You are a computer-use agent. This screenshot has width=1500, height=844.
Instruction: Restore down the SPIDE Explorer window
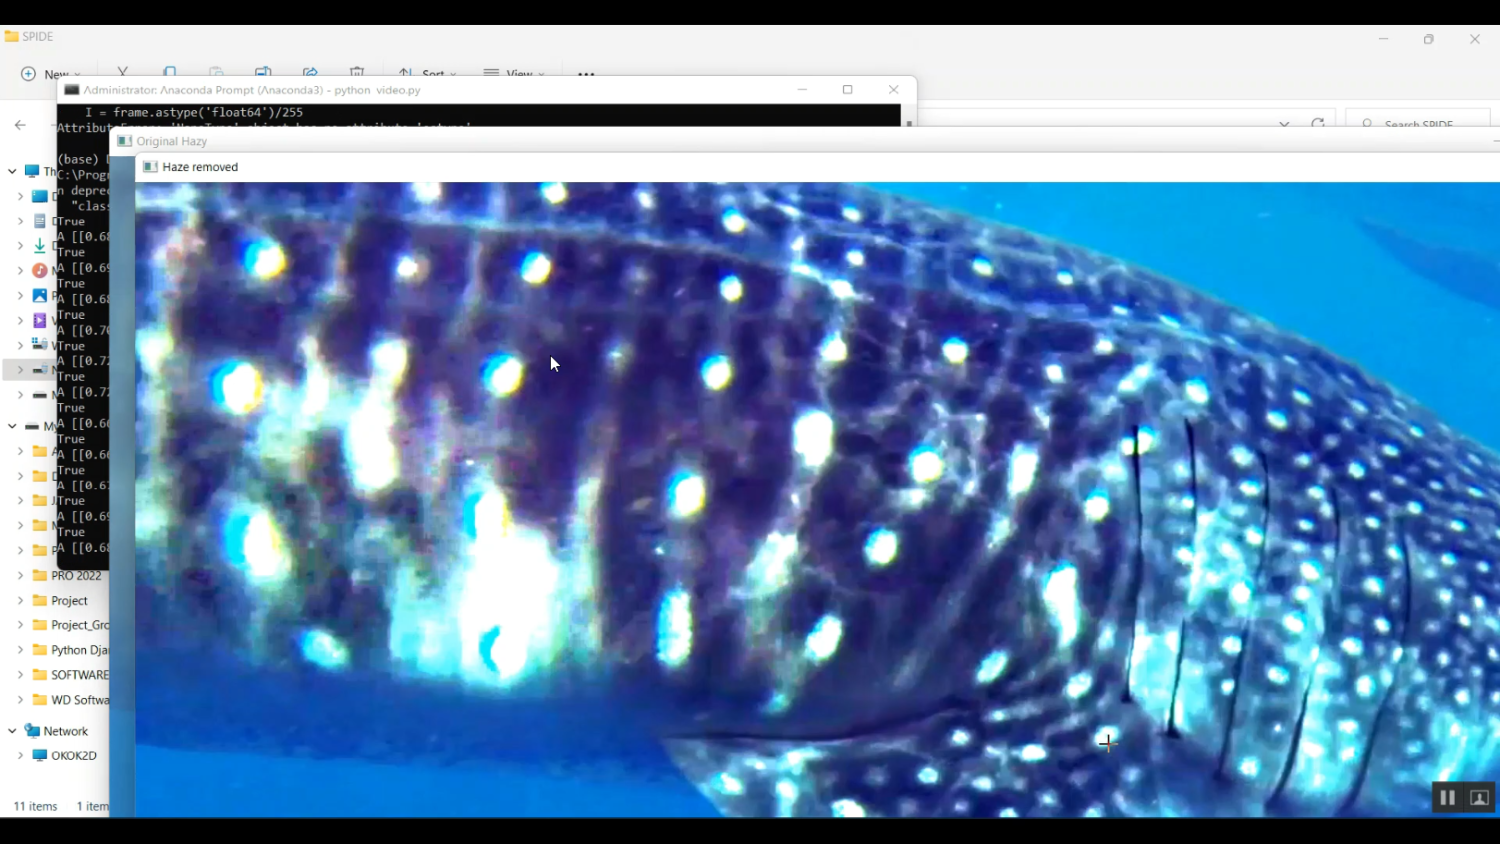[x=1429, y=39]
